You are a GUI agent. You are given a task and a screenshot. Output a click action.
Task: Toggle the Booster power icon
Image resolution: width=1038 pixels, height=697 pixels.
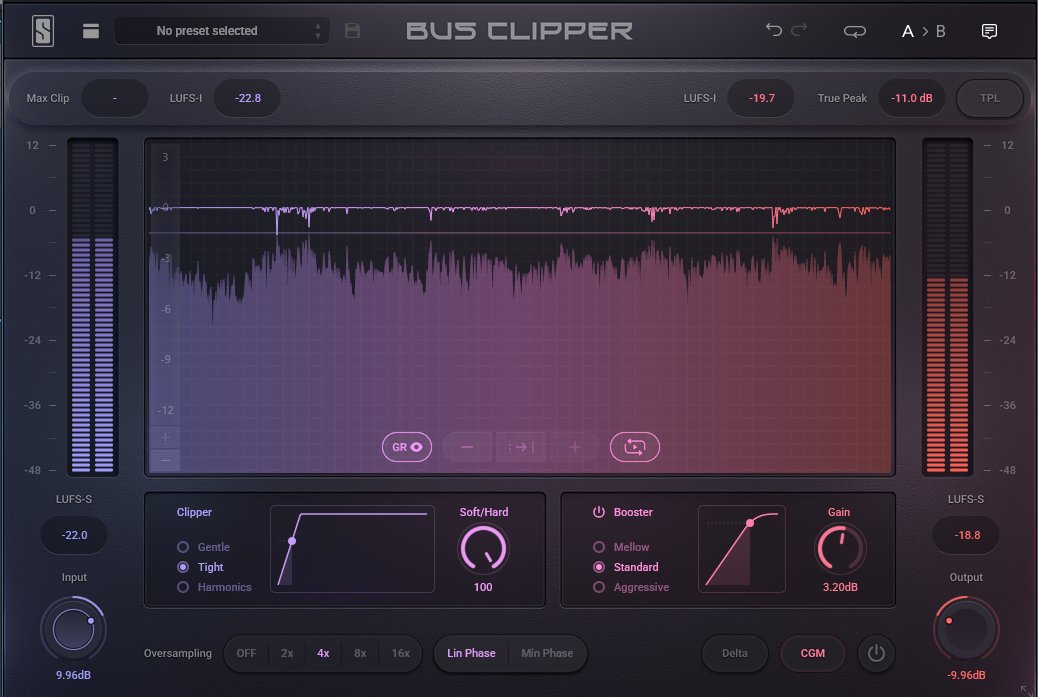tap(599, 512)
